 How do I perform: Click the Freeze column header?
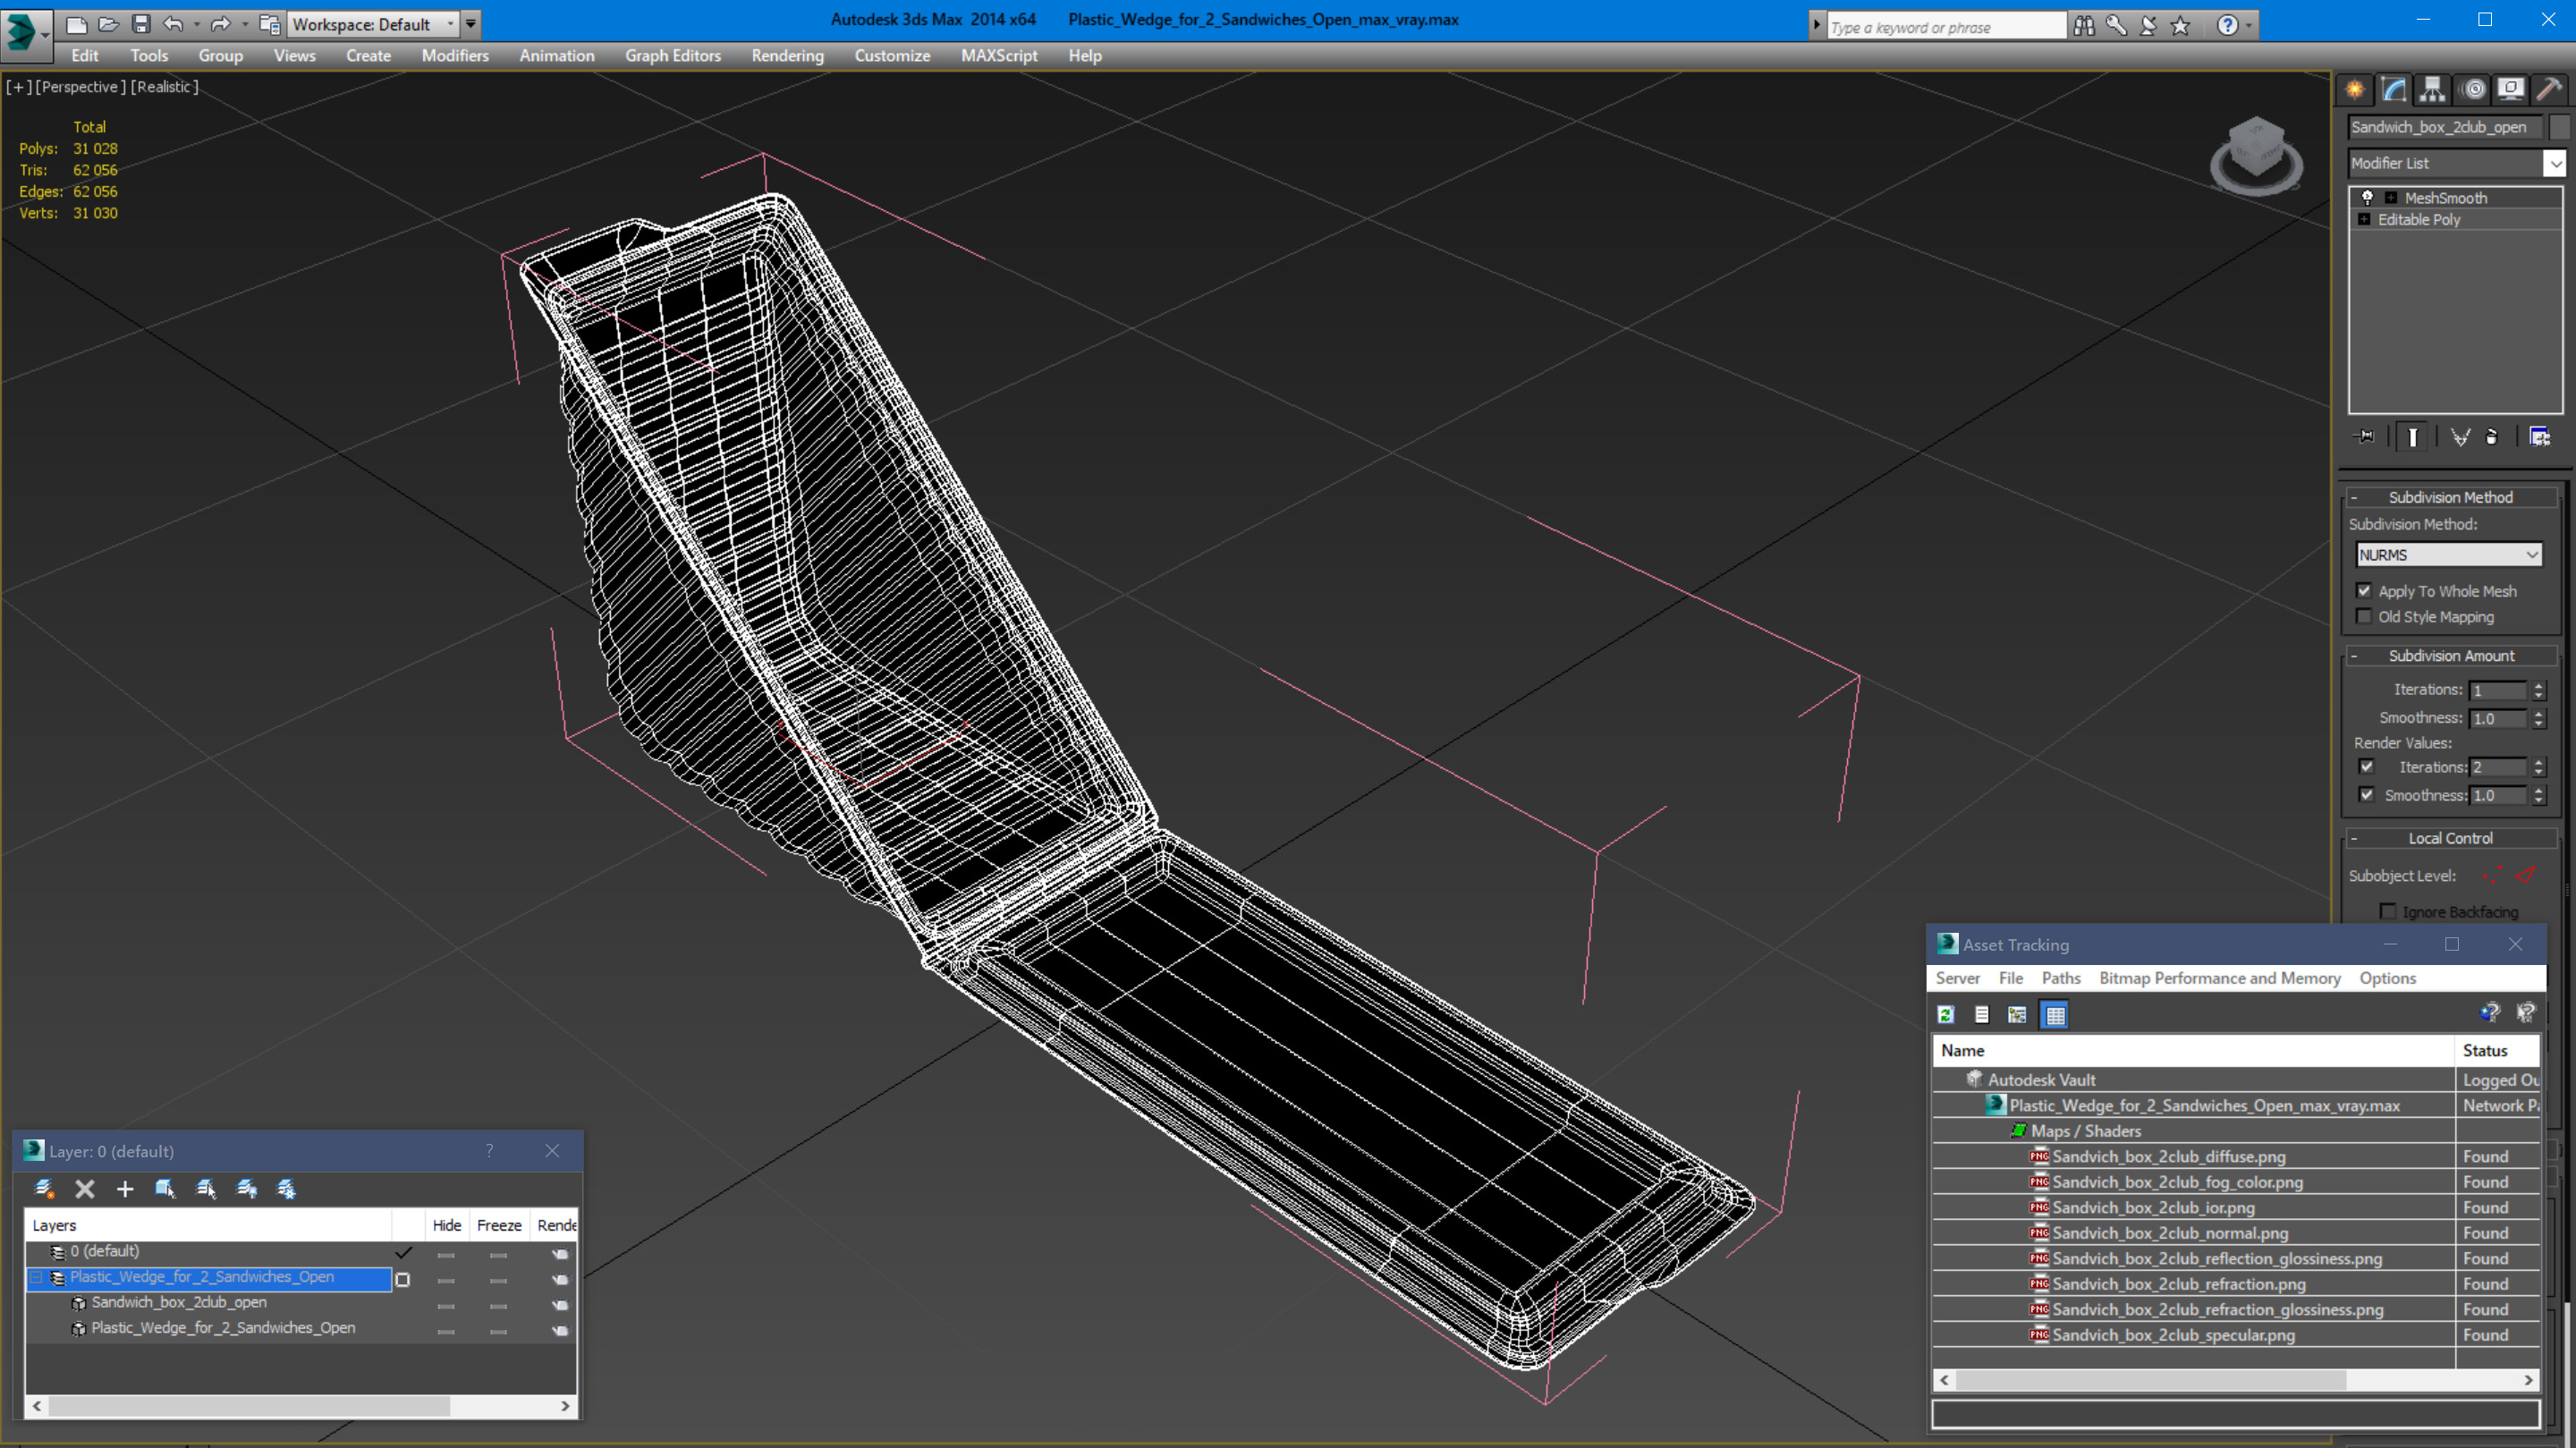pyautogui.click(x=498, y=1225)
